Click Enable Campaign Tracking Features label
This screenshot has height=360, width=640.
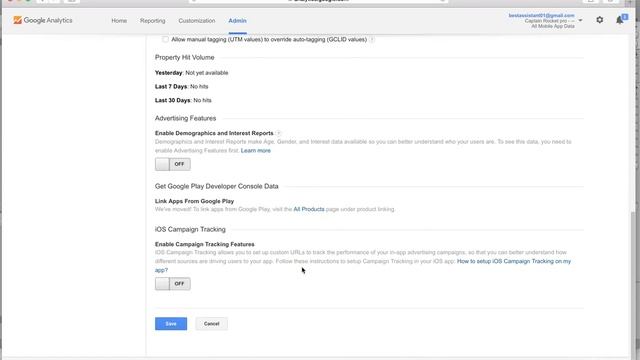click(204, 244)
